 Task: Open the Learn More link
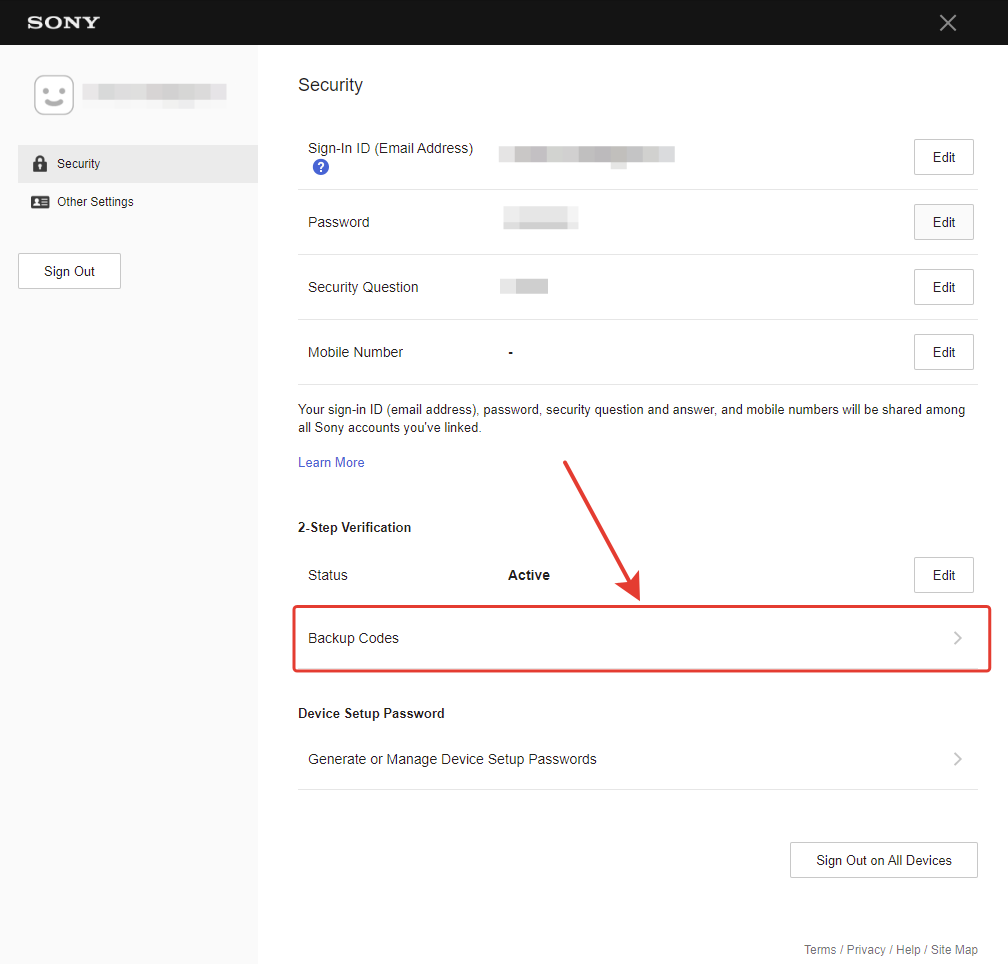tap(331, 462)
